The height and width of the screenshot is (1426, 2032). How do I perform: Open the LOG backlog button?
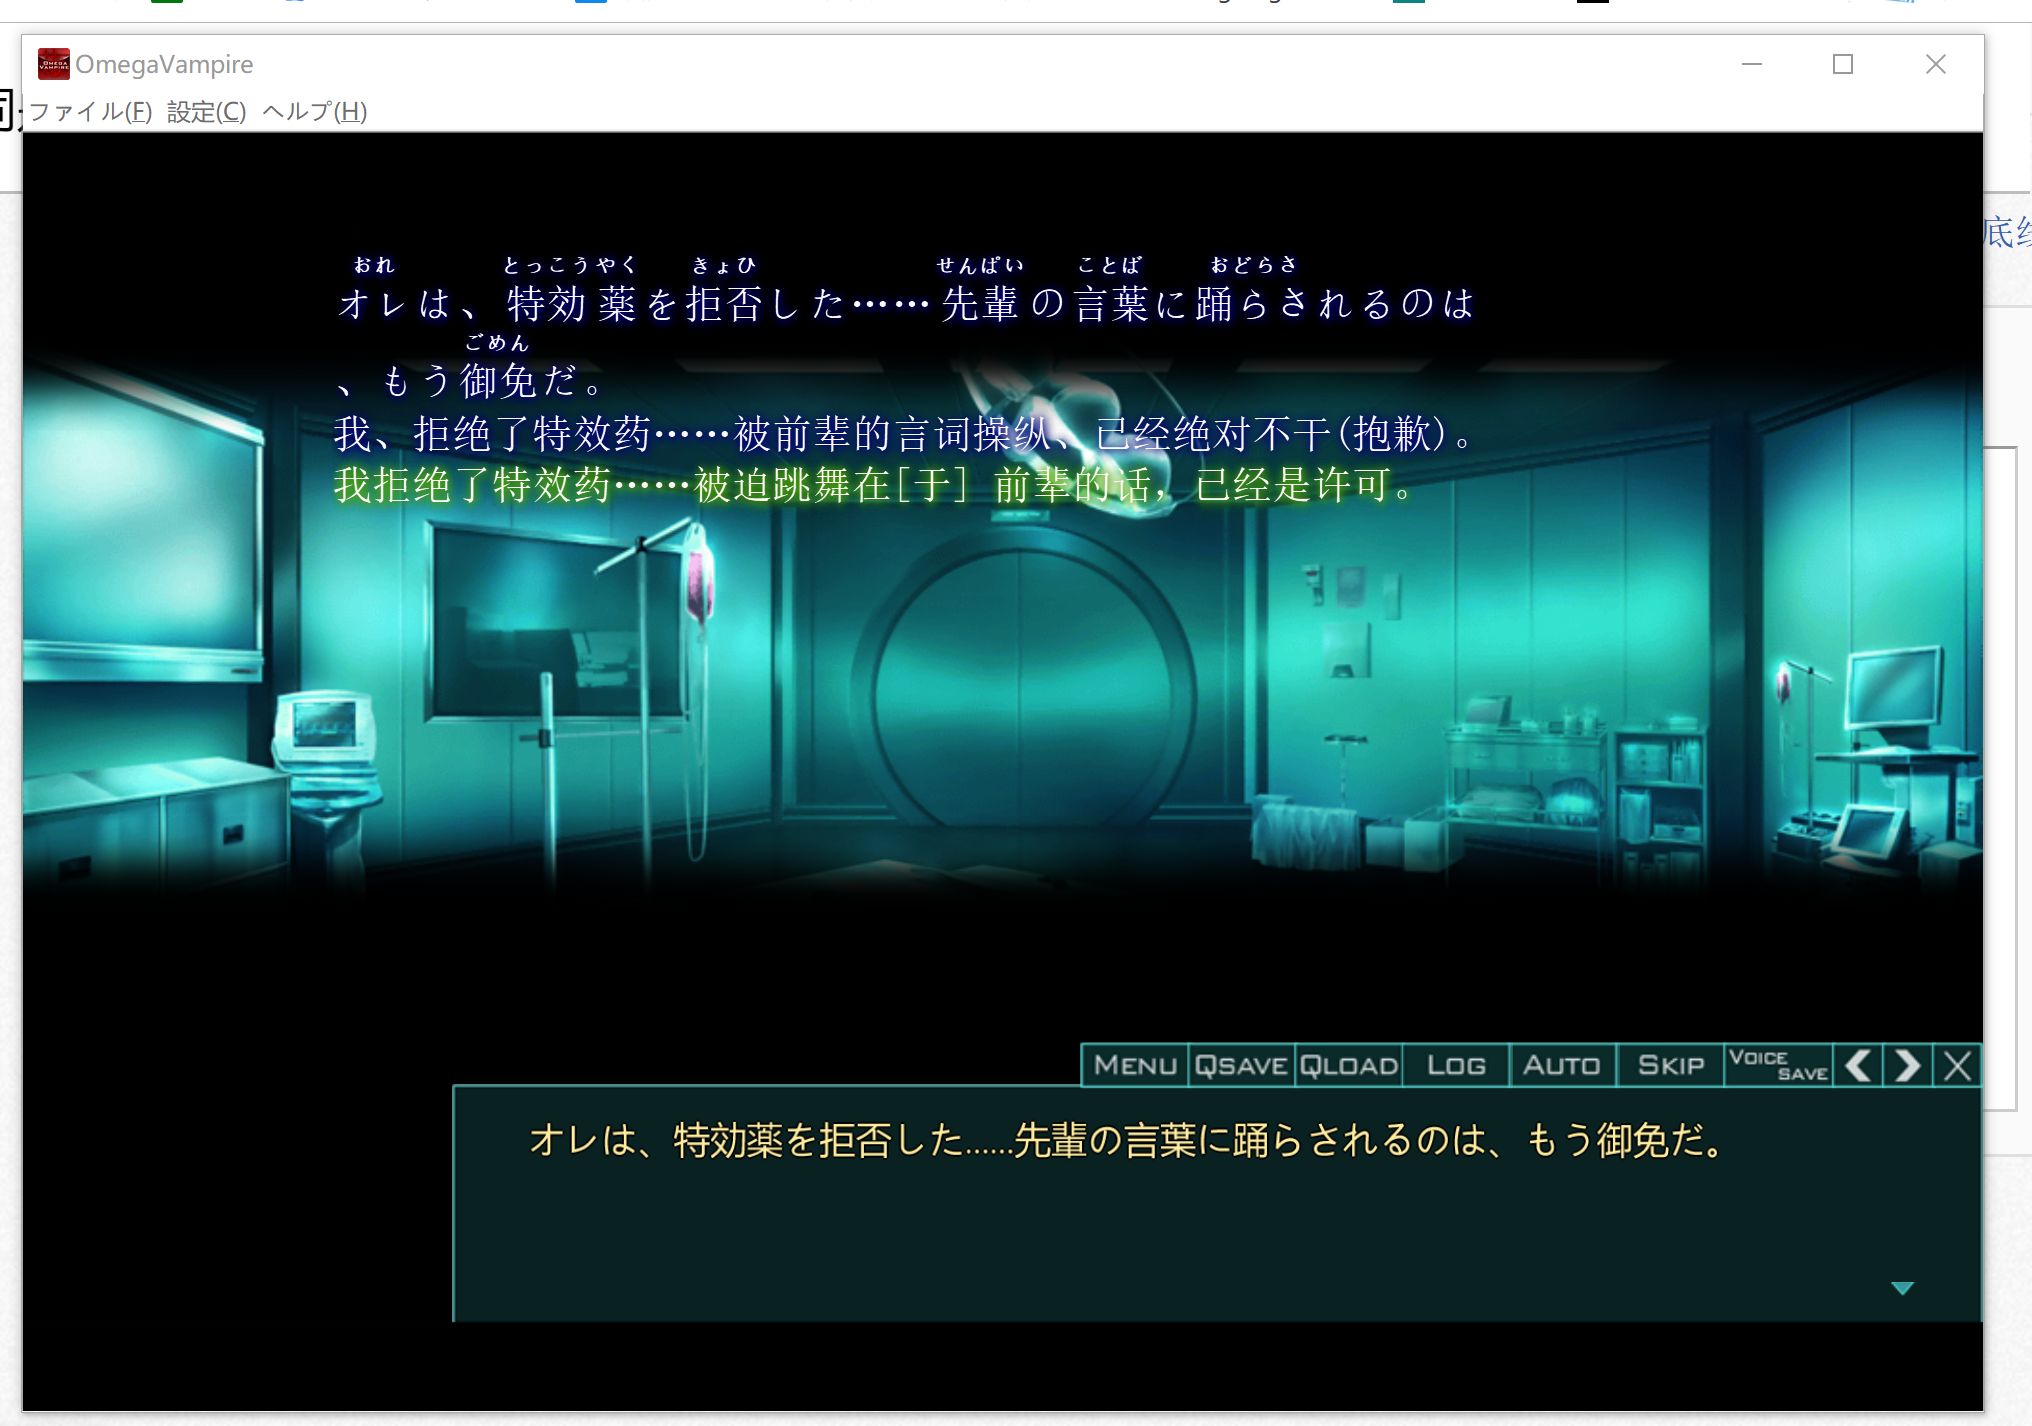1456,1065
